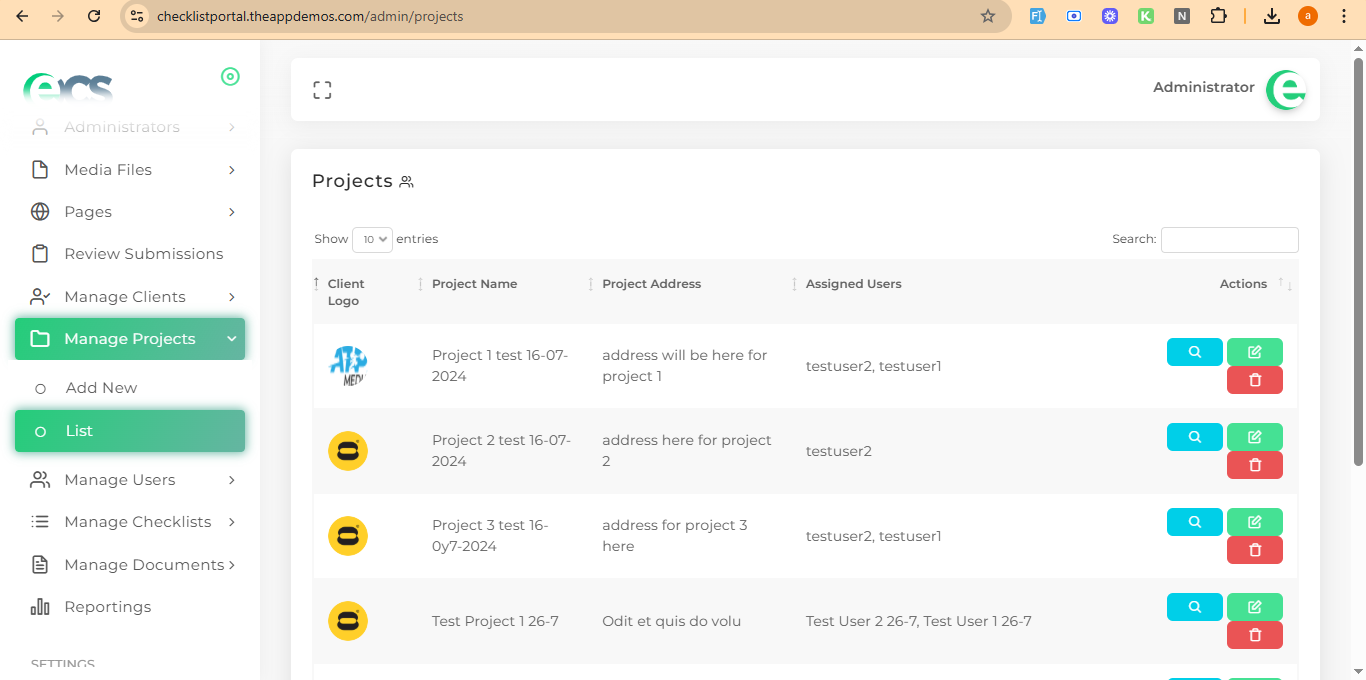Bookmark this page with star icon
Screen dimensions: 1366x680
click(988, 16)
